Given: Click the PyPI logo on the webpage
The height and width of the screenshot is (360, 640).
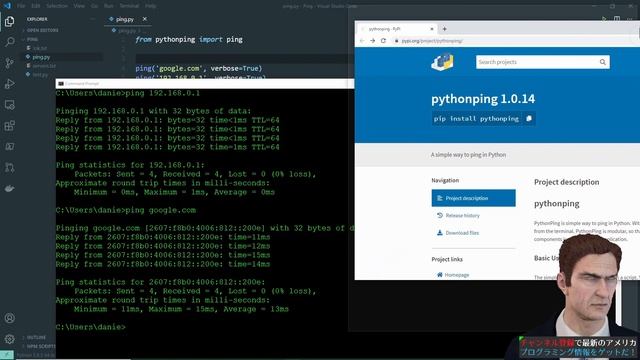Looking at the screenshot, I should pos(442,62).
